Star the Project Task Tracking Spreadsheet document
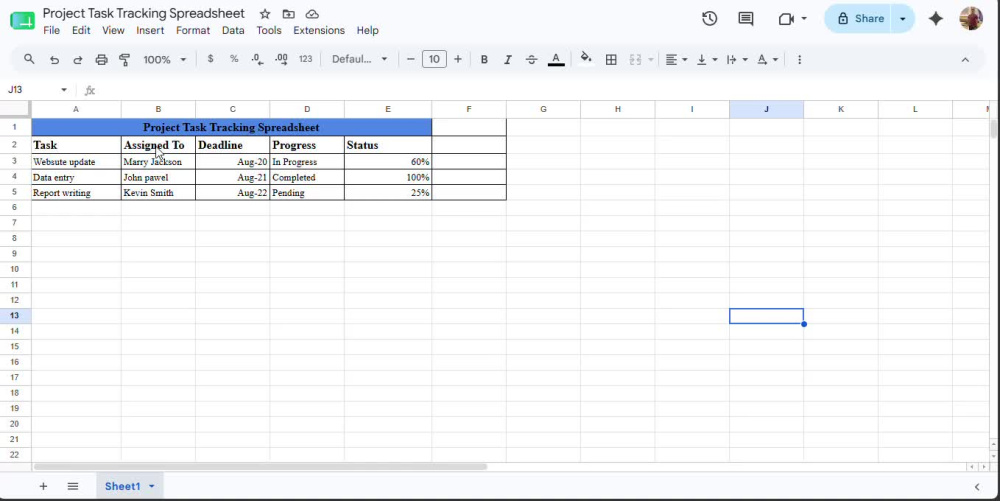Screen dimensions: 1000x501 click(x=265, y=14)
